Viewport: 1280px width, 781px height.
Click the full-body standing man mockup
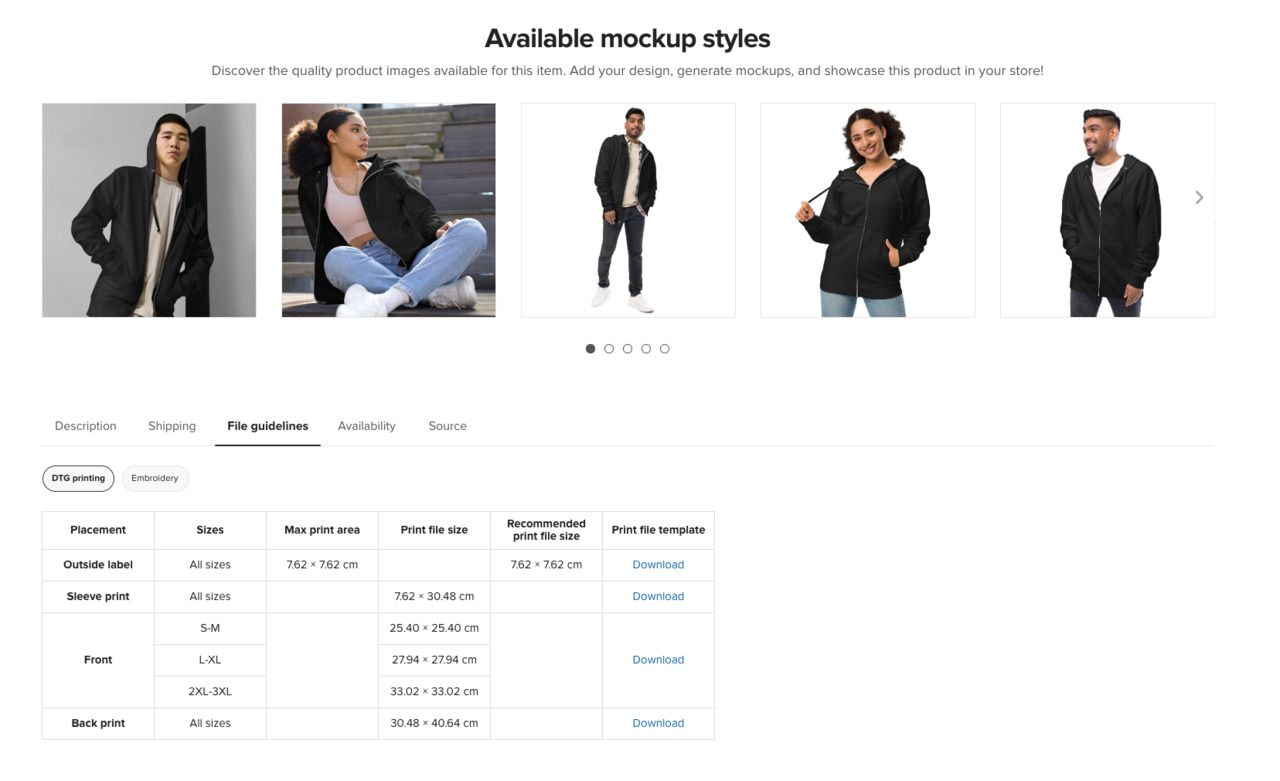click(x=628, y=208)
